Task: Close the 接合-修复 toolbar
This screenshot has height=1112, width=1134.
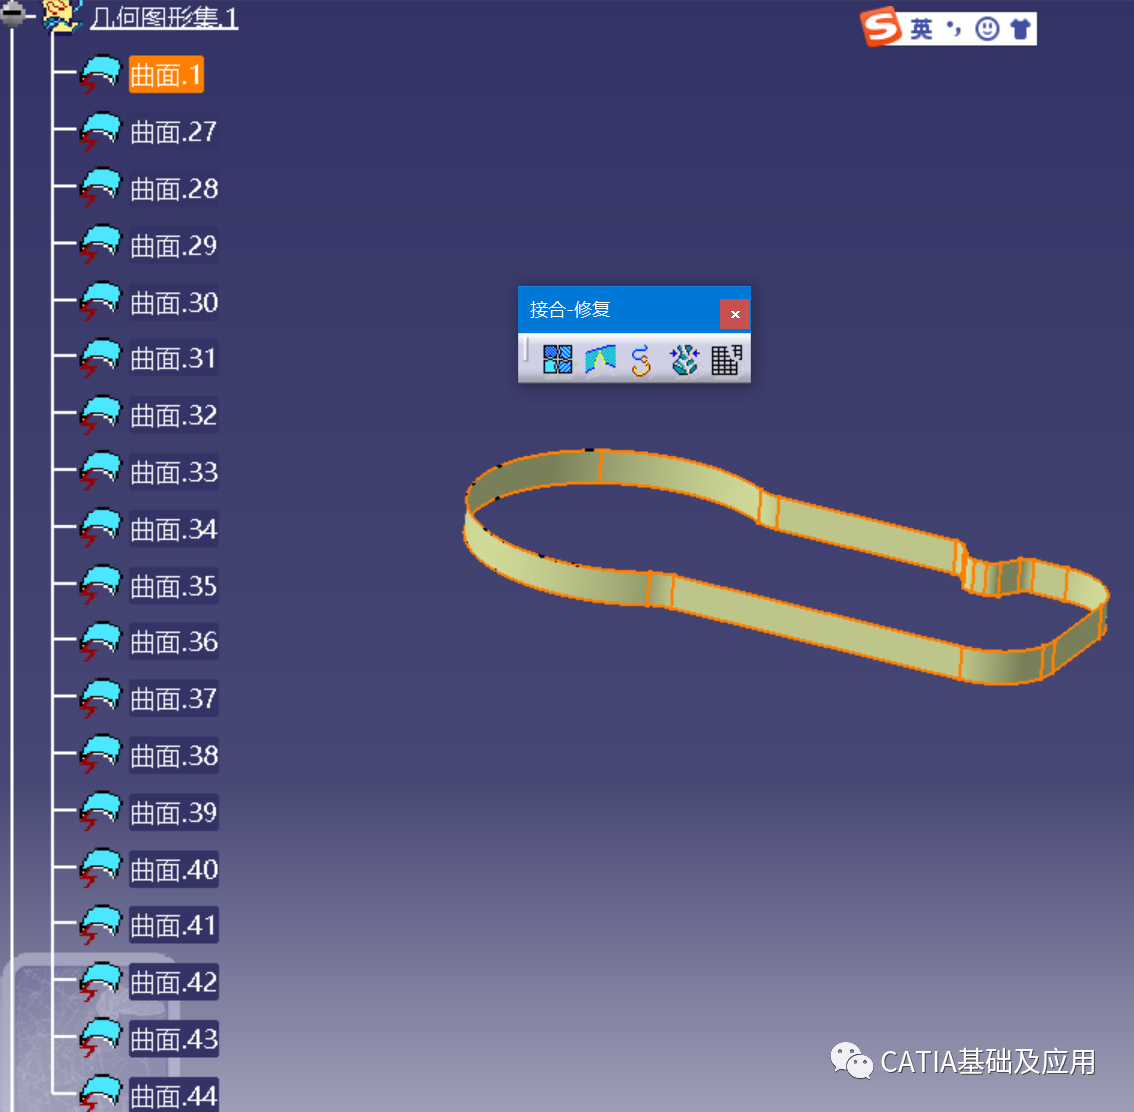Action: tap(735, 314)
